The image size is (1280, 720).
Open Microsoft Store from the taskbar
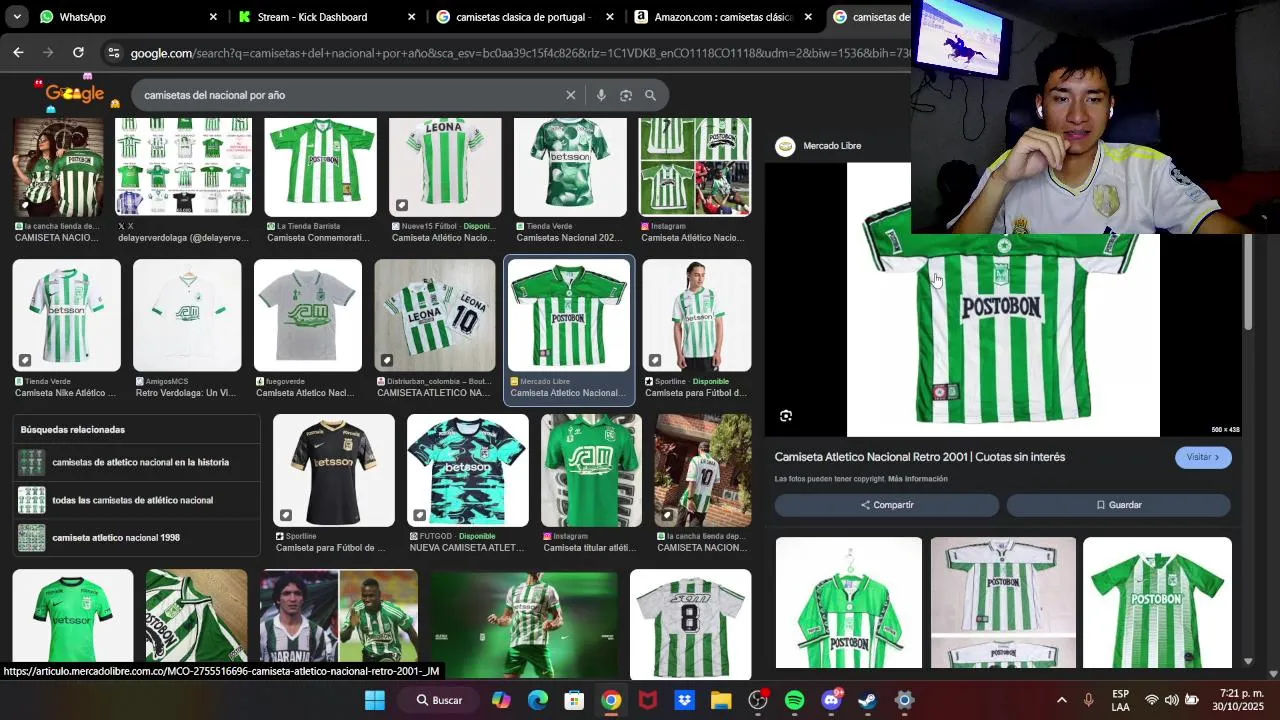574,700
